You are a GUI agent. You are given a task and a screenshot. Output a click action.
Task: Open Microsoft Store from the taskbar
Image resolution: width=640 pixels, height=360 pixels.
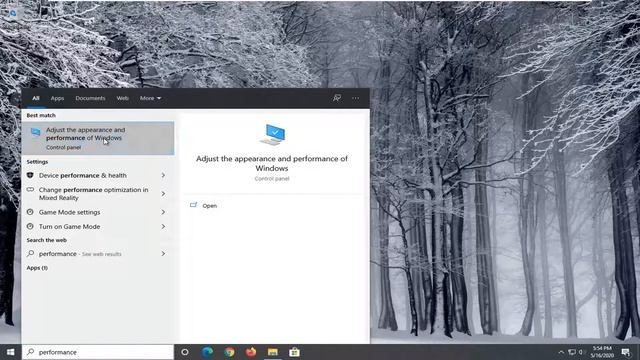[294, 352]
